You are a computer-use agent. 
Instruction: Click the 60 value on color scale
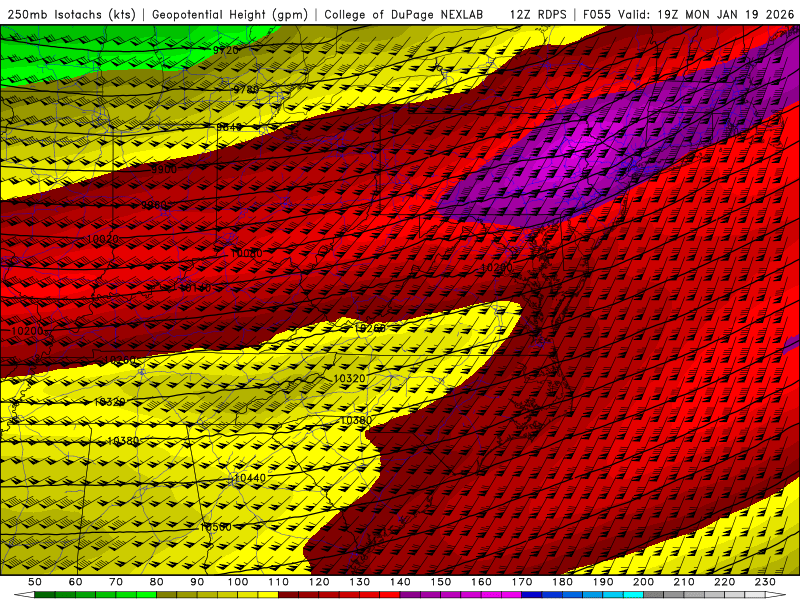pos(76,582)
